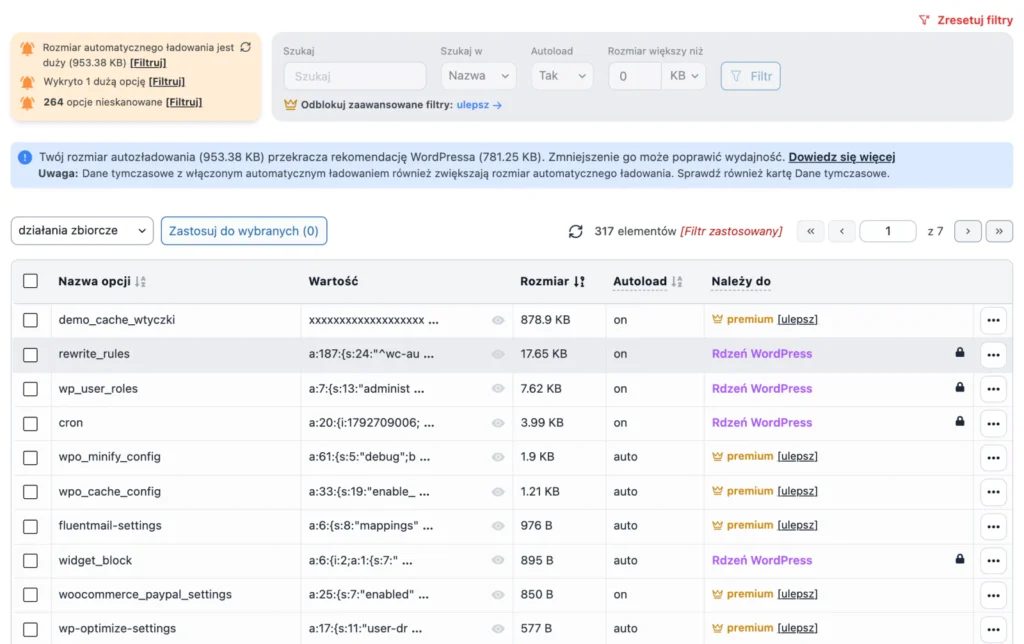This screenshot has width=1024, height=644.
Task: Click Dowiedz się więcej link
Action: point(842,157)
